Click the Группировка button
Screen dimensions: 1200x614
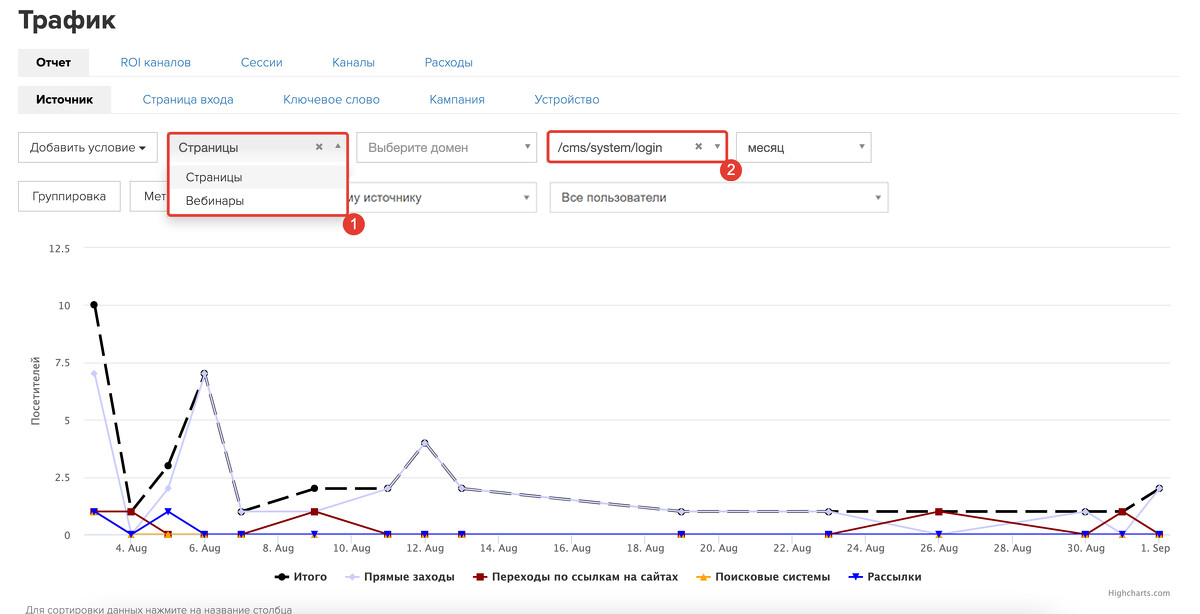(x=69, y=197)
